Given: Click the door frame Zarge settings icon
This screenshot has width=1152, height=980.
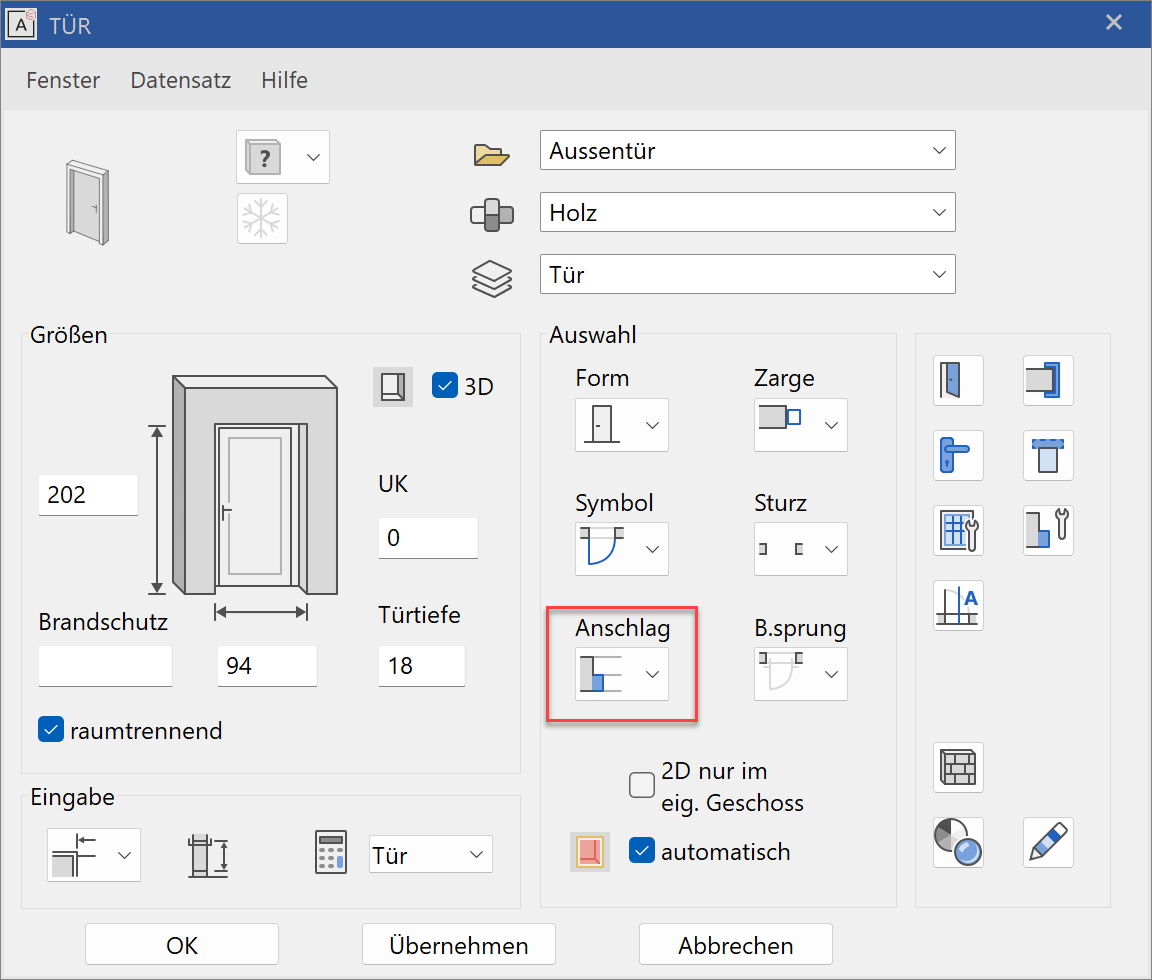Looking at the screenshot, I should [1048, 381].
